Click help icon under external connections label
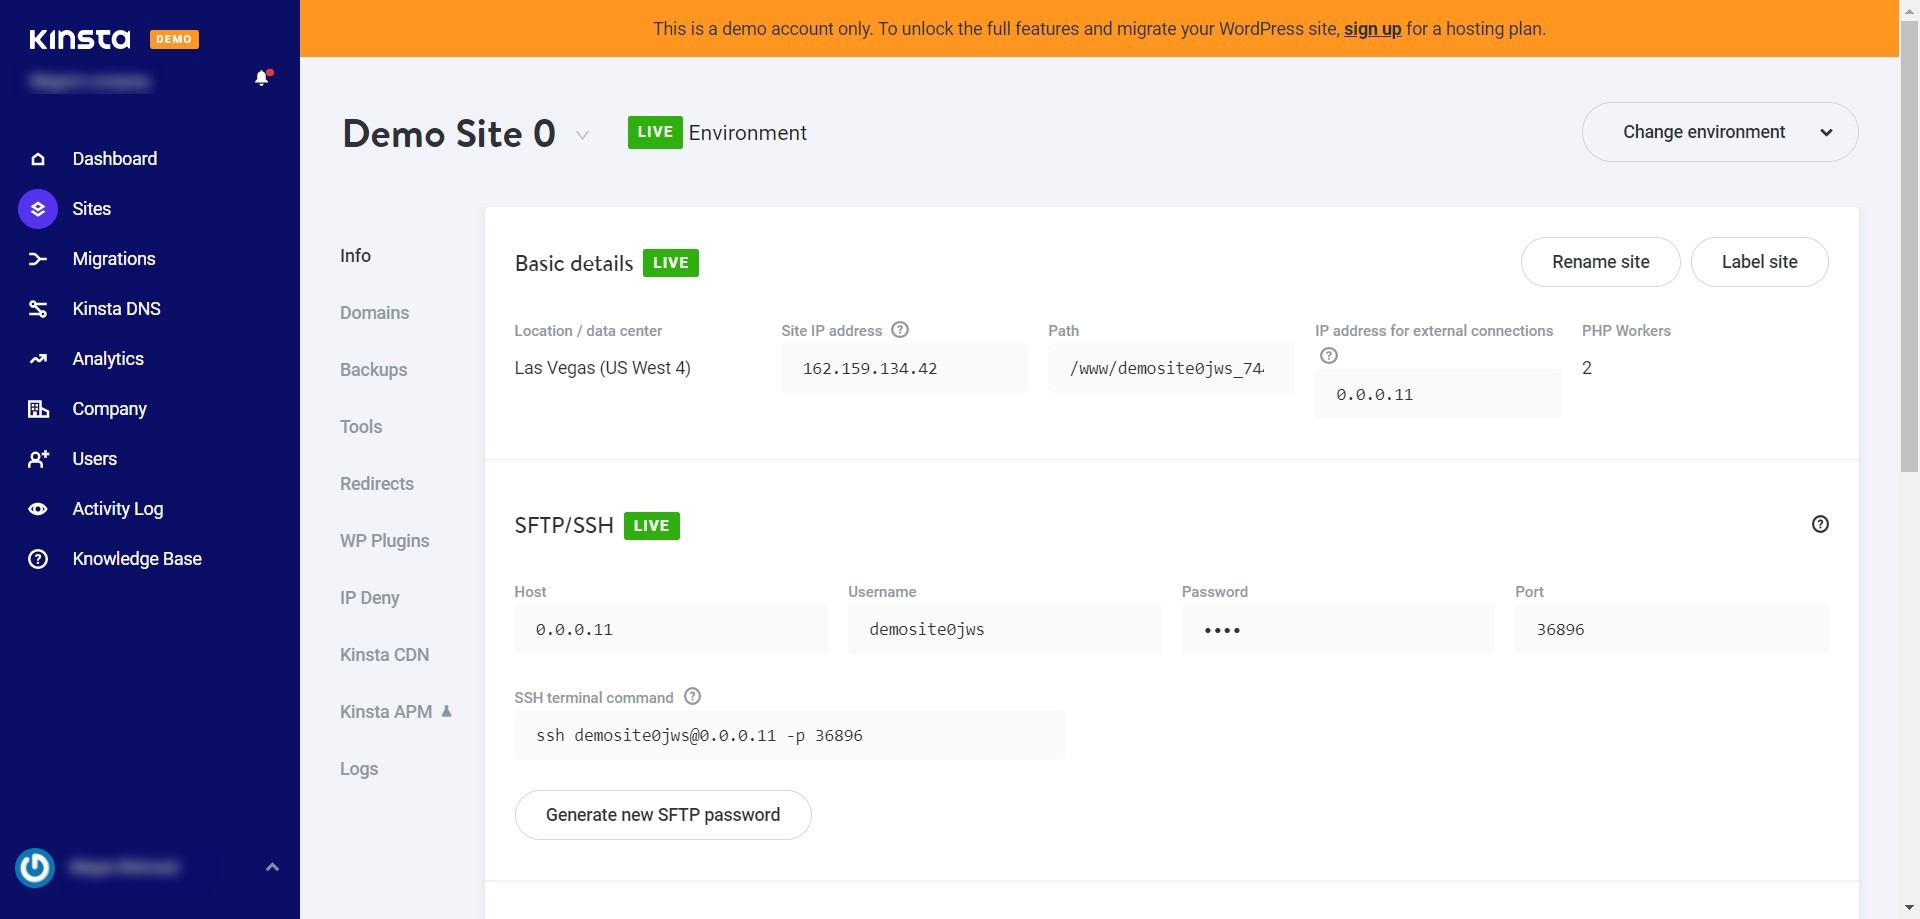1920x919 pixels. [1329, 355]
